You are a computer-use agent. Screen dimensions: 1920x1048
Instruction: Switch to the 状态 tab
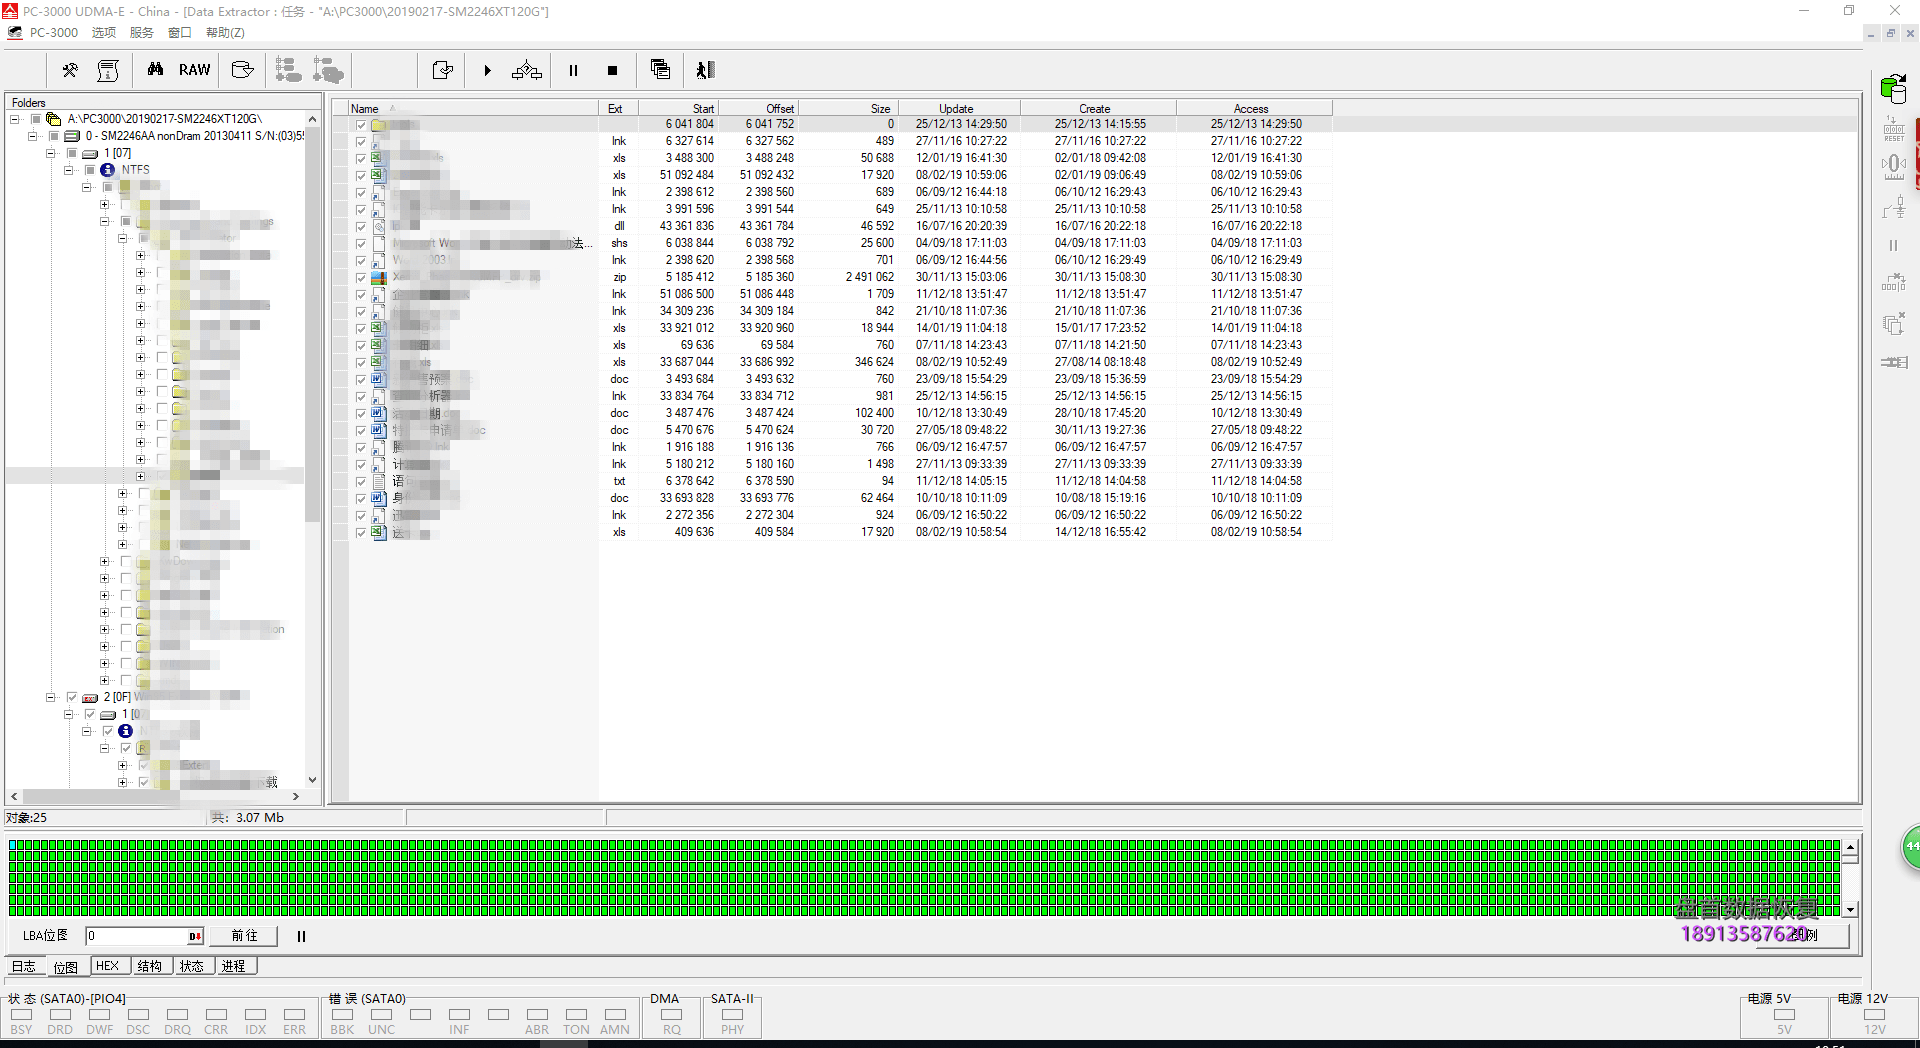pyautogui.click(x=192, y=966)
